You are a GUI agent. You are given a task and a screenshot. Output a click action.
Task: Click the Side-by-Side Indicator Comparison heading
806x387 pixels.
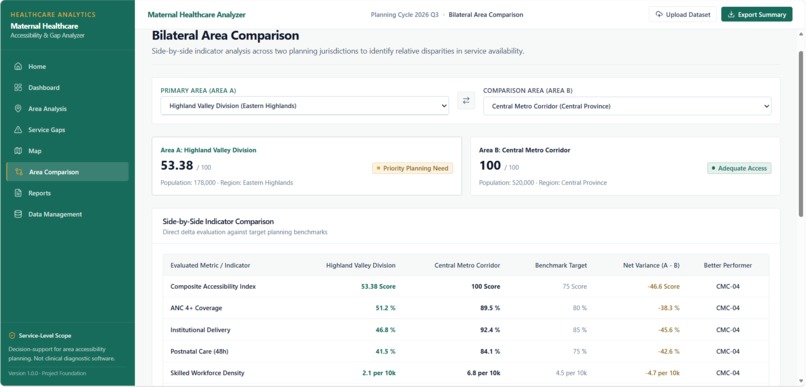pos(218,222)
